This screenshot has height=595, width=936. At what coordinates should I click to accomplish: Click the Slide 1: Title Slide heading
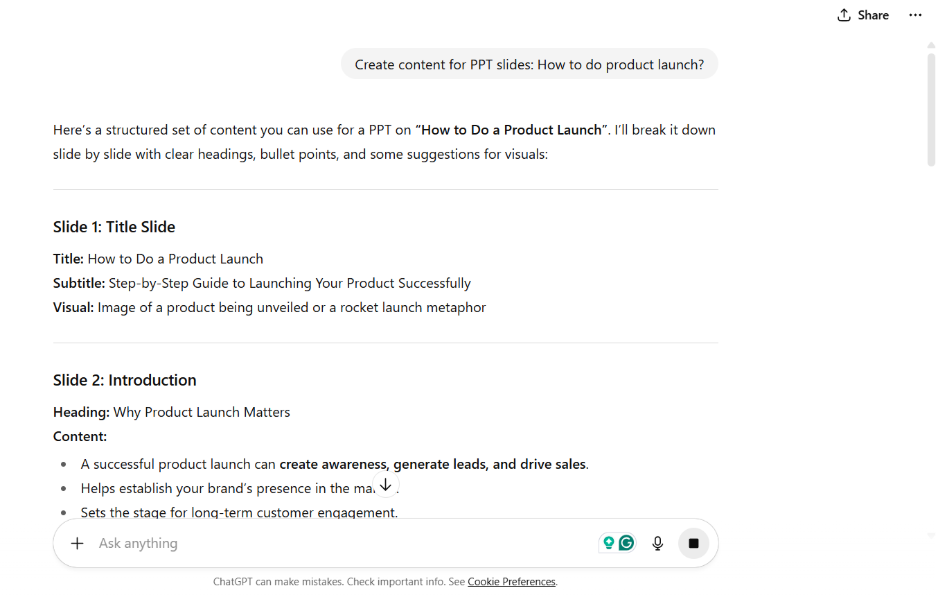tap(114, 227)
